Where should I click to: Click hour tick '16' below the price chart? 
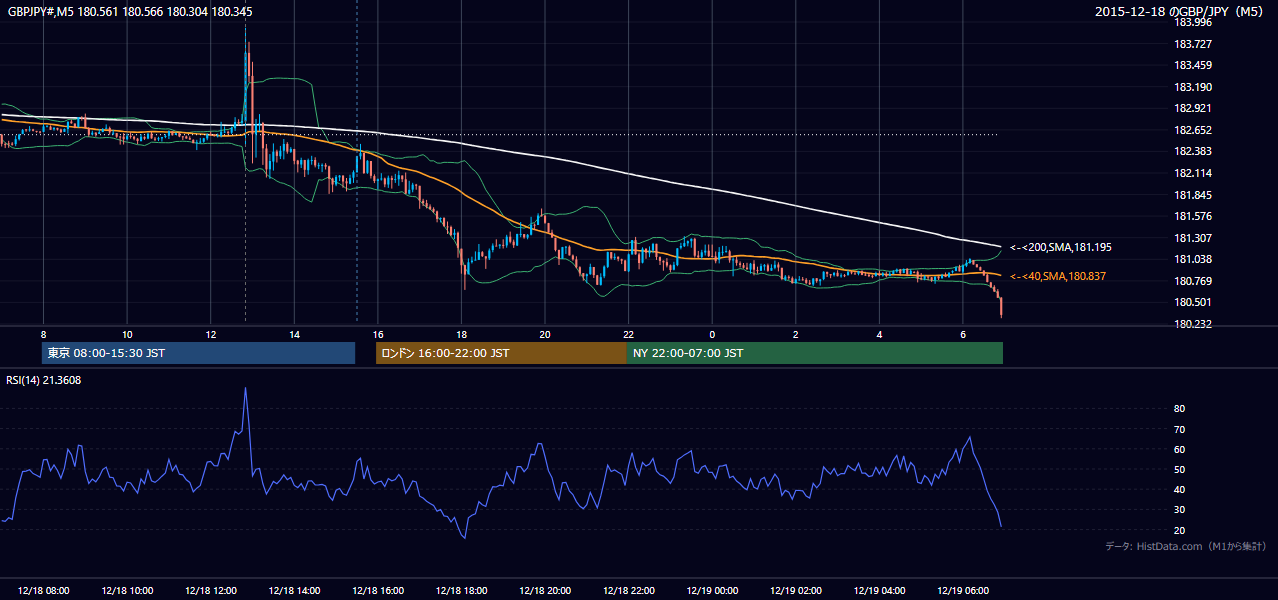point(378,334)
